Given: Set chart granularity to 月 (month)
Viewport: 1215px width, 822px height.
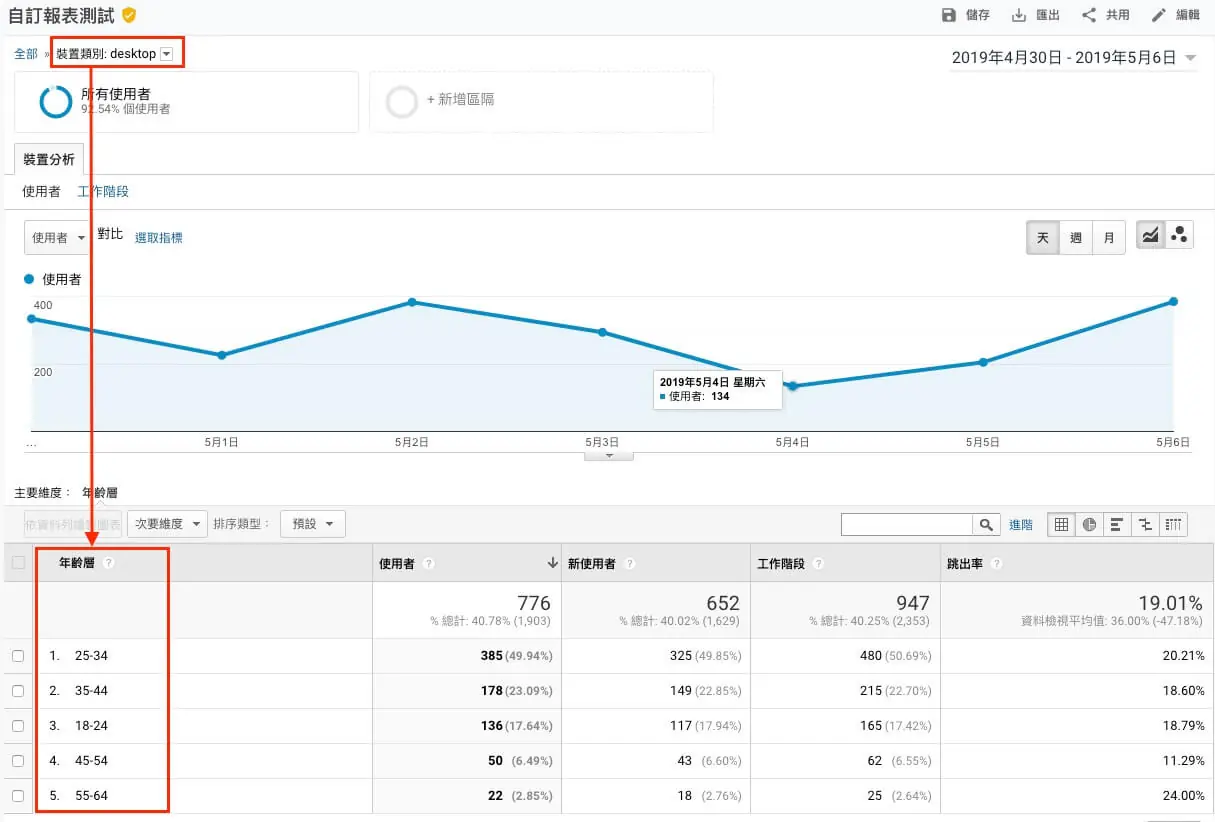Looking at the screenshot, I should click(x=1109, y=237).
